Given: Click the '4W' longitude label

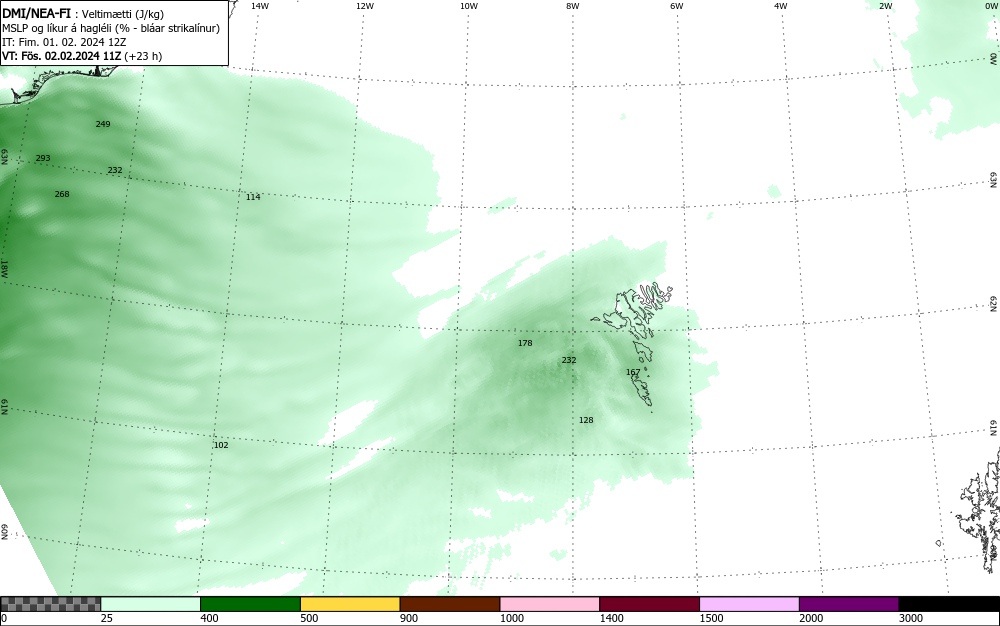Looking at the screenshot, I should pyautogui.click(x=781, y=6).
